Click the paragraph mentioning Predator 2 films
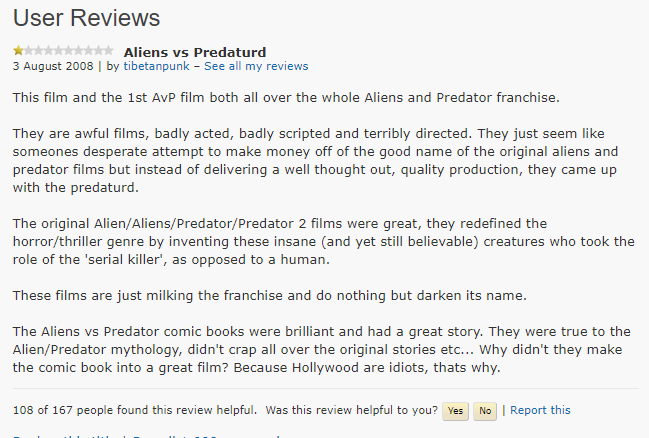The width and height of the screenshot is (649, 438). (x=324, y=242)
